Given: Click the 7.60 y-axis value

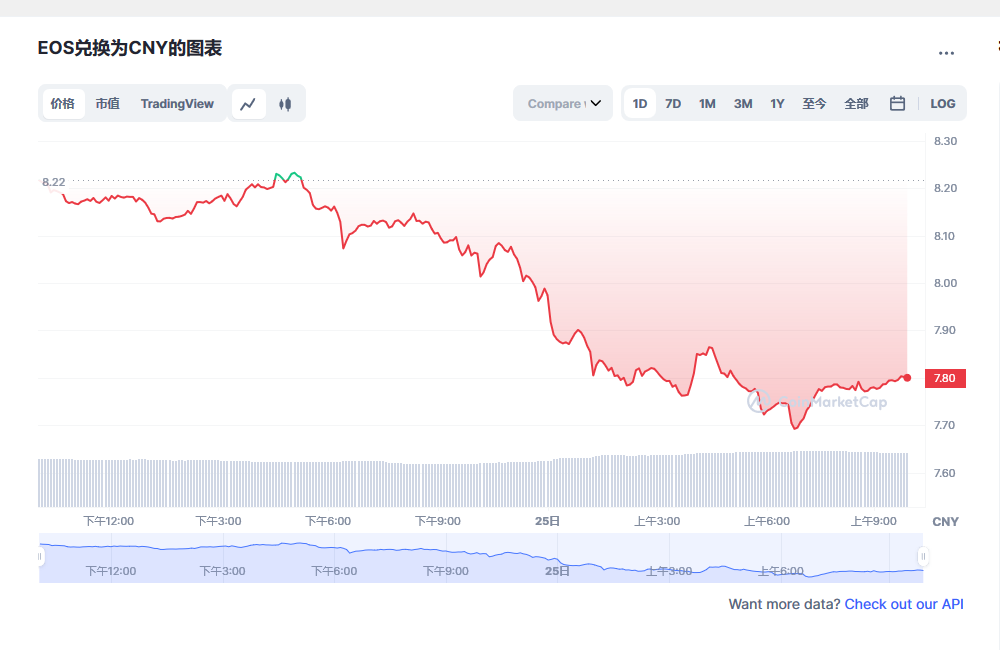Looking at the screenshot, I should 945,473.
